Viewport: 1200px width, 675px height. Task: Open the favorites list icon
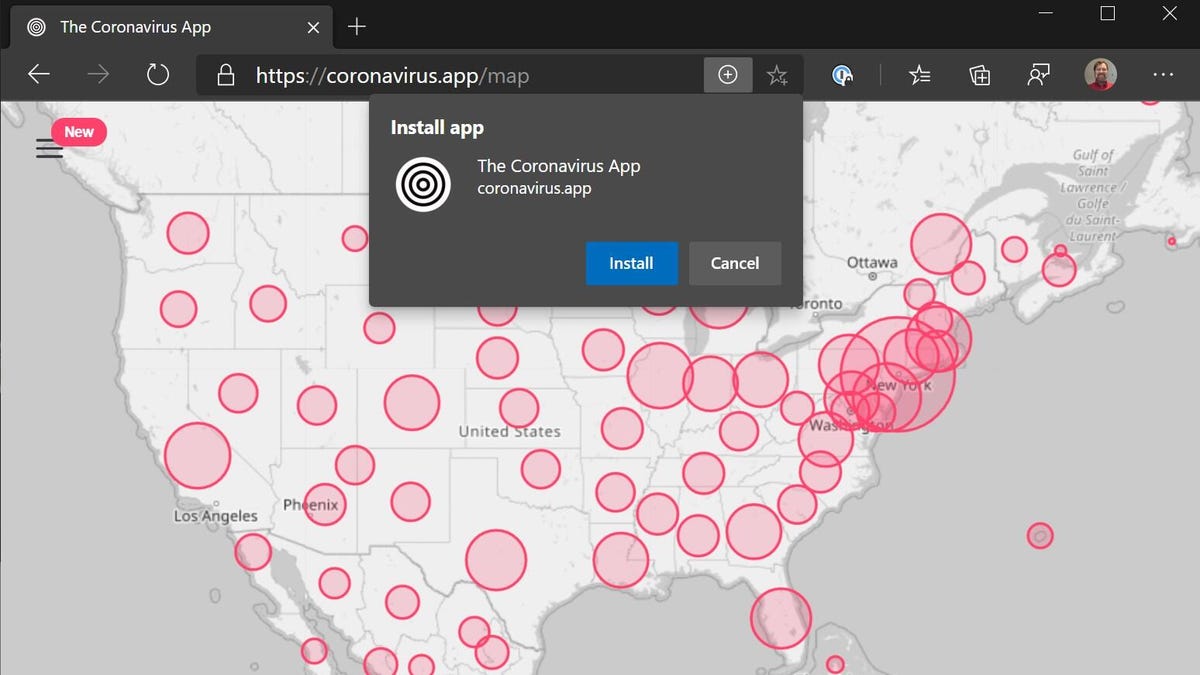(x=919, y=74)
